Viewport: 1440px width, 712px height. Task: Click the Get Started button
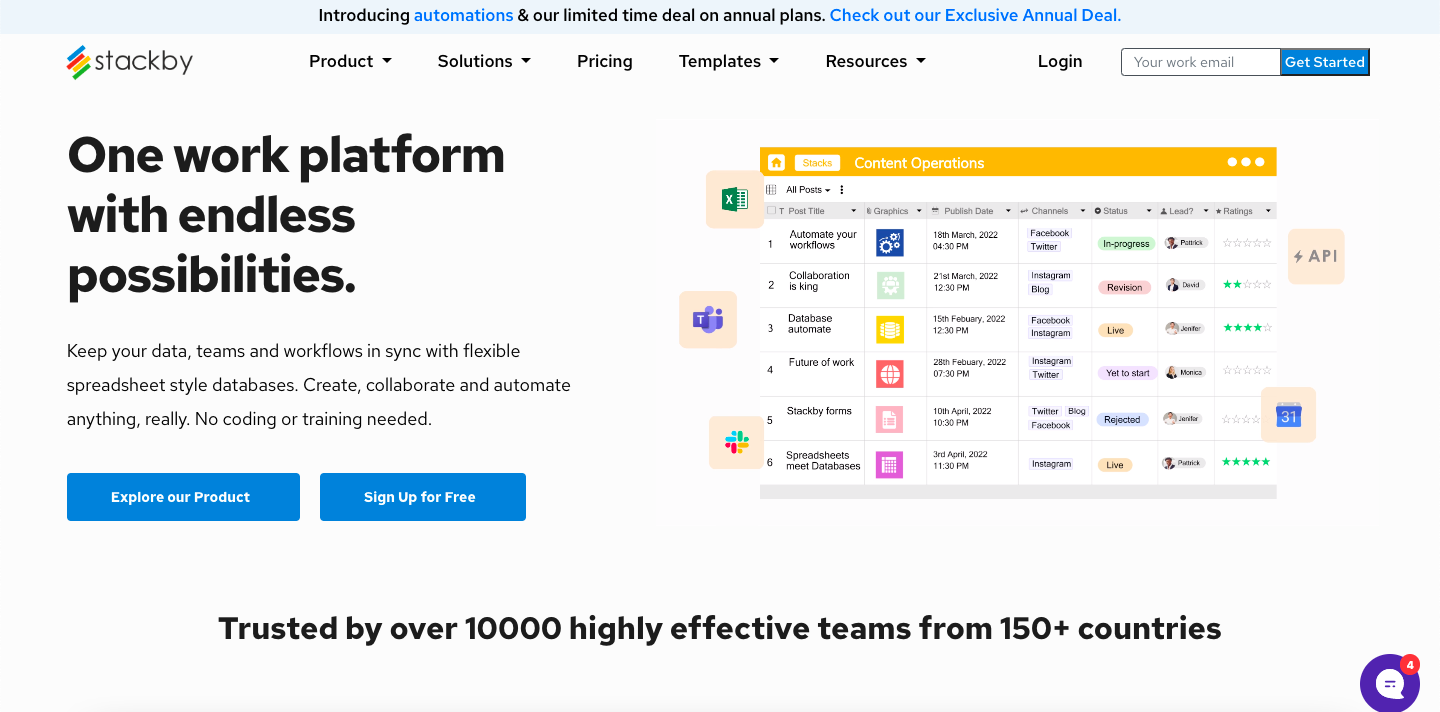[1325, 62]
